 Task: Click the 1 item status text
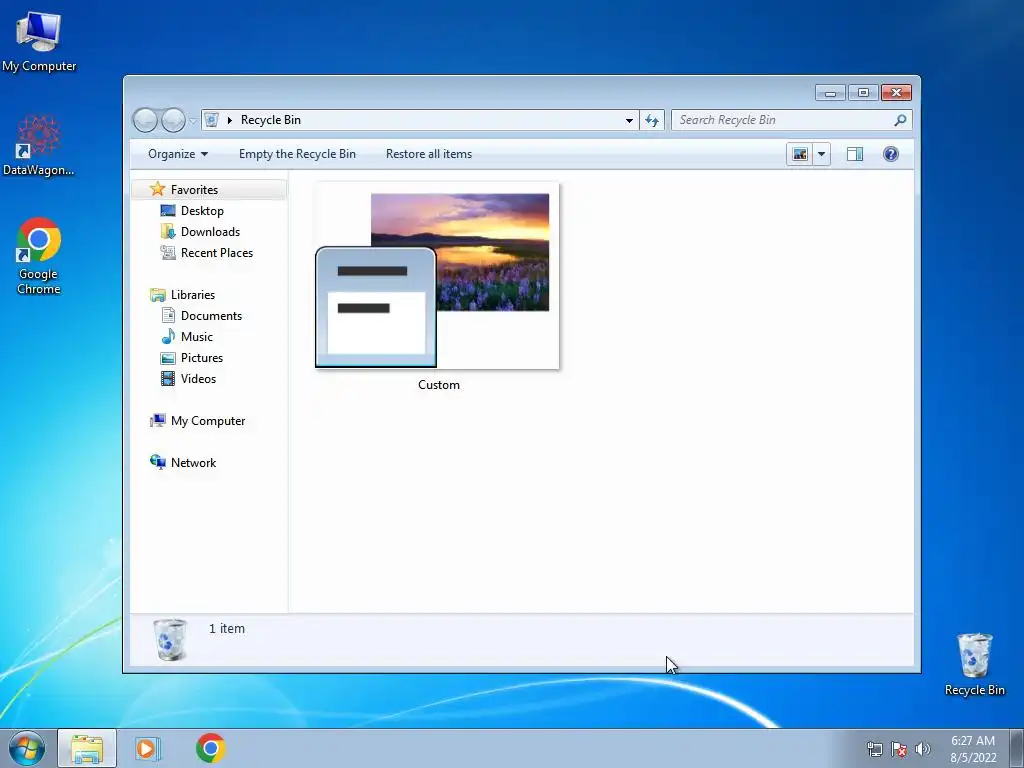(227, 628)
